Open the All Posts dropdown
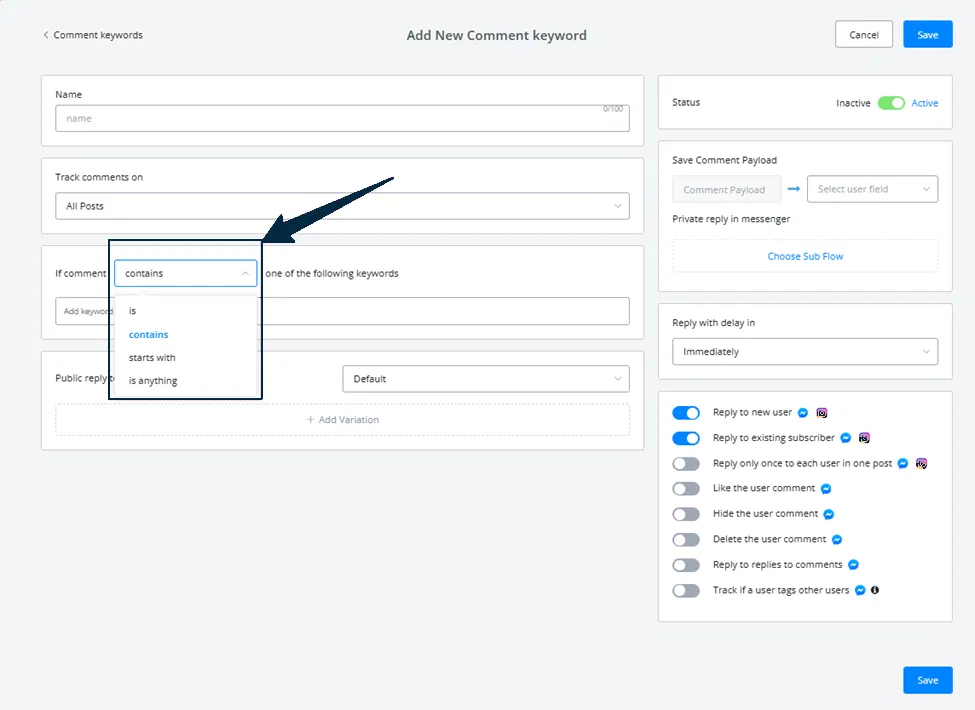This screenshot has width=975, height=710. 342,206
